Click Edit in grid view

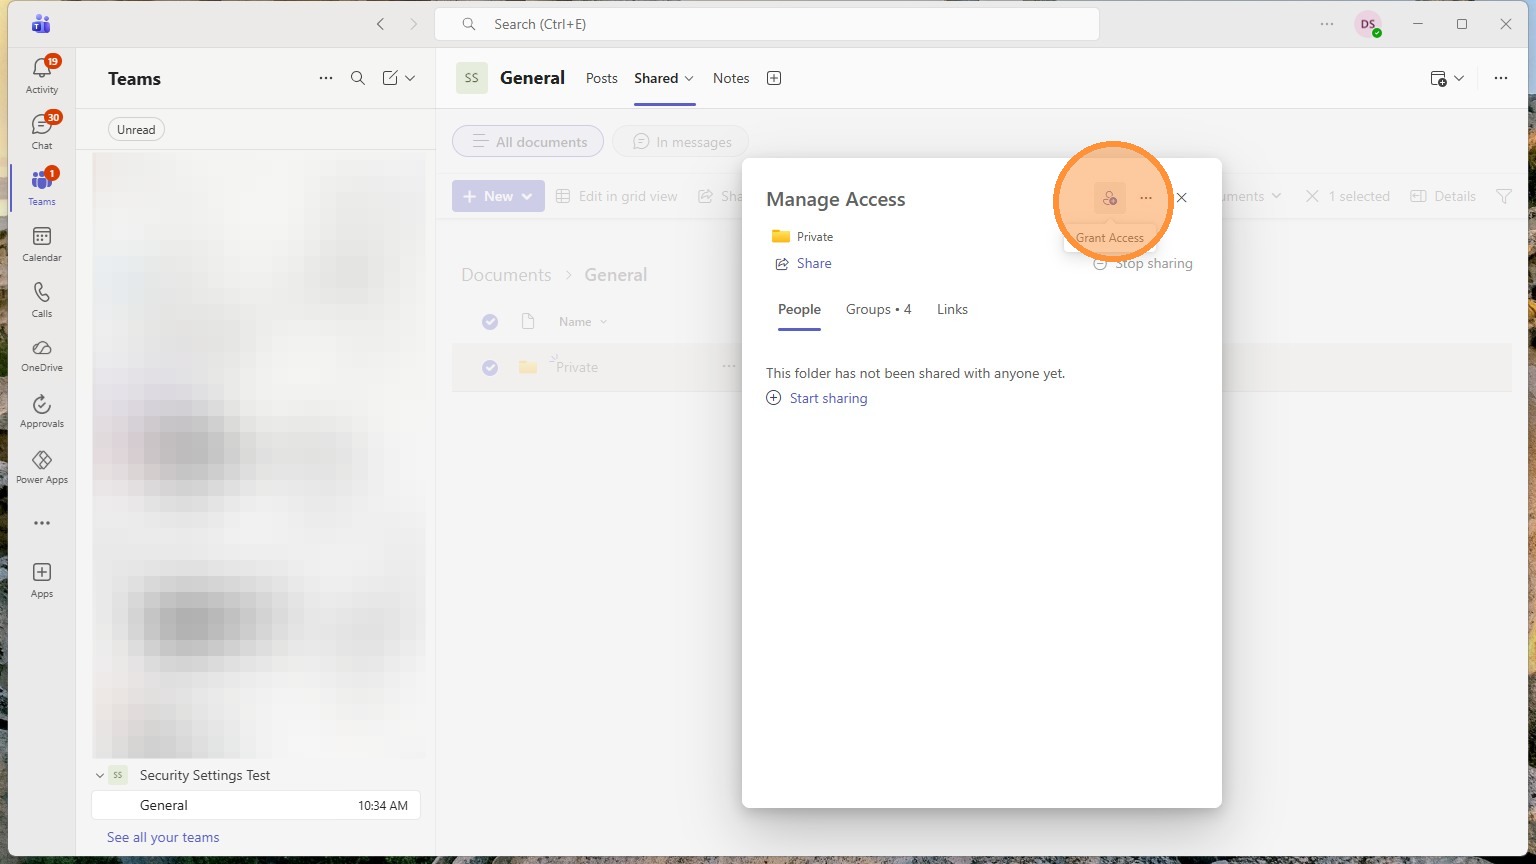pos(617,196)
